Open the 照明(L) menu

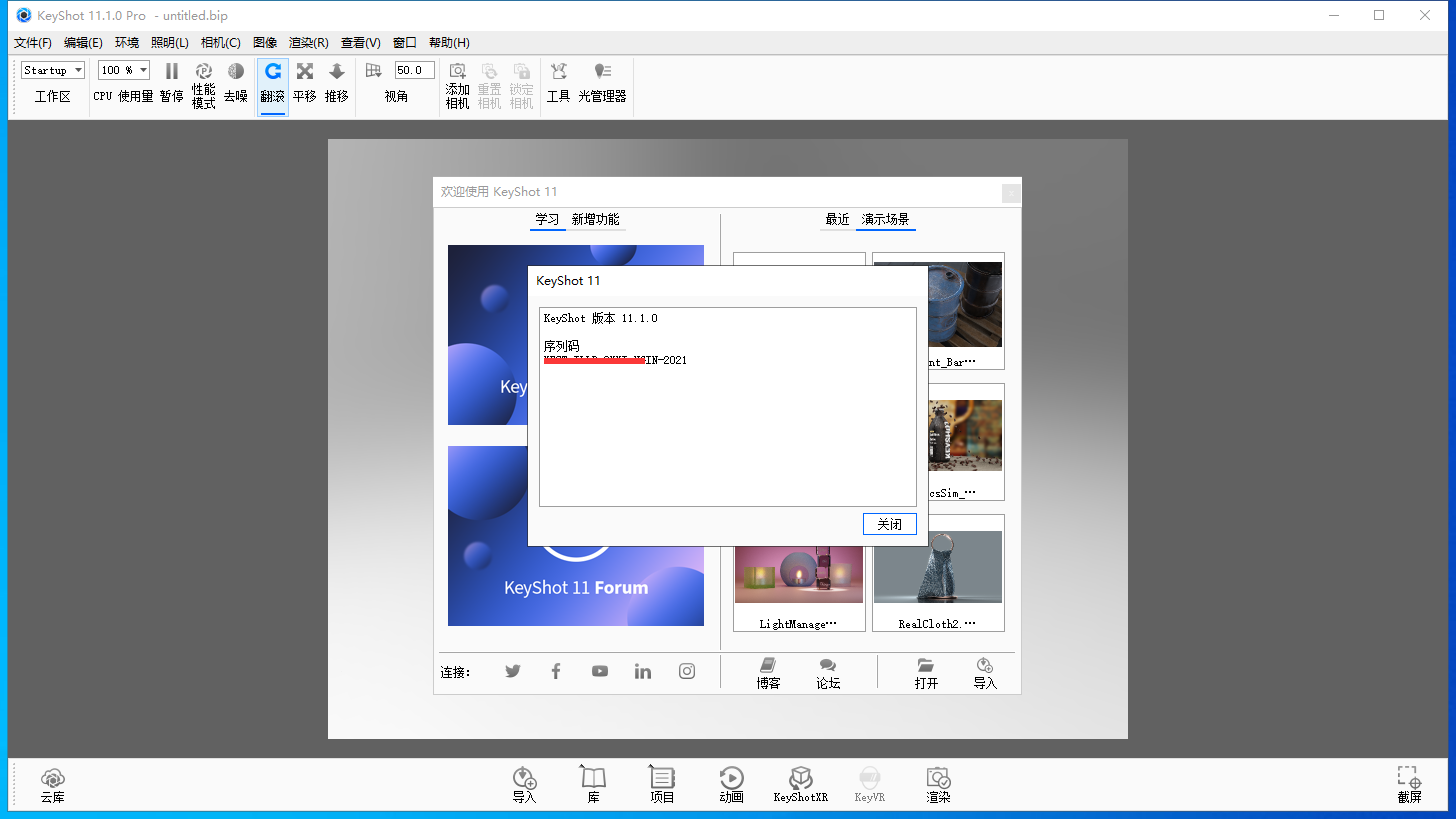click(170, 43)
